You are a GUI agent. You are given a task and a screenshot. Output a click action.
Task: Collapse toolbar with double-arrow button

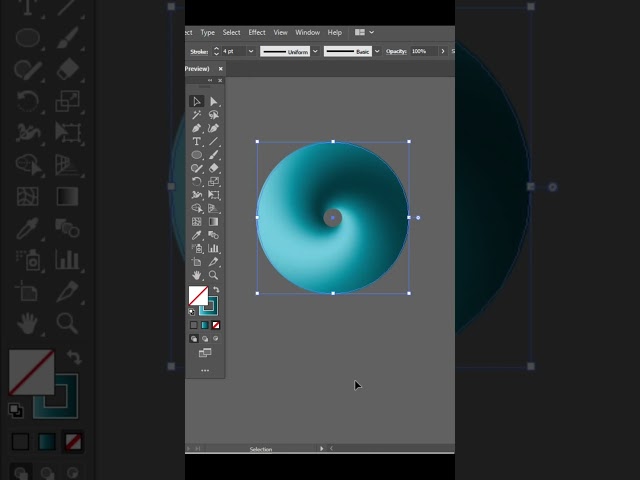click(x=210, y=80)
